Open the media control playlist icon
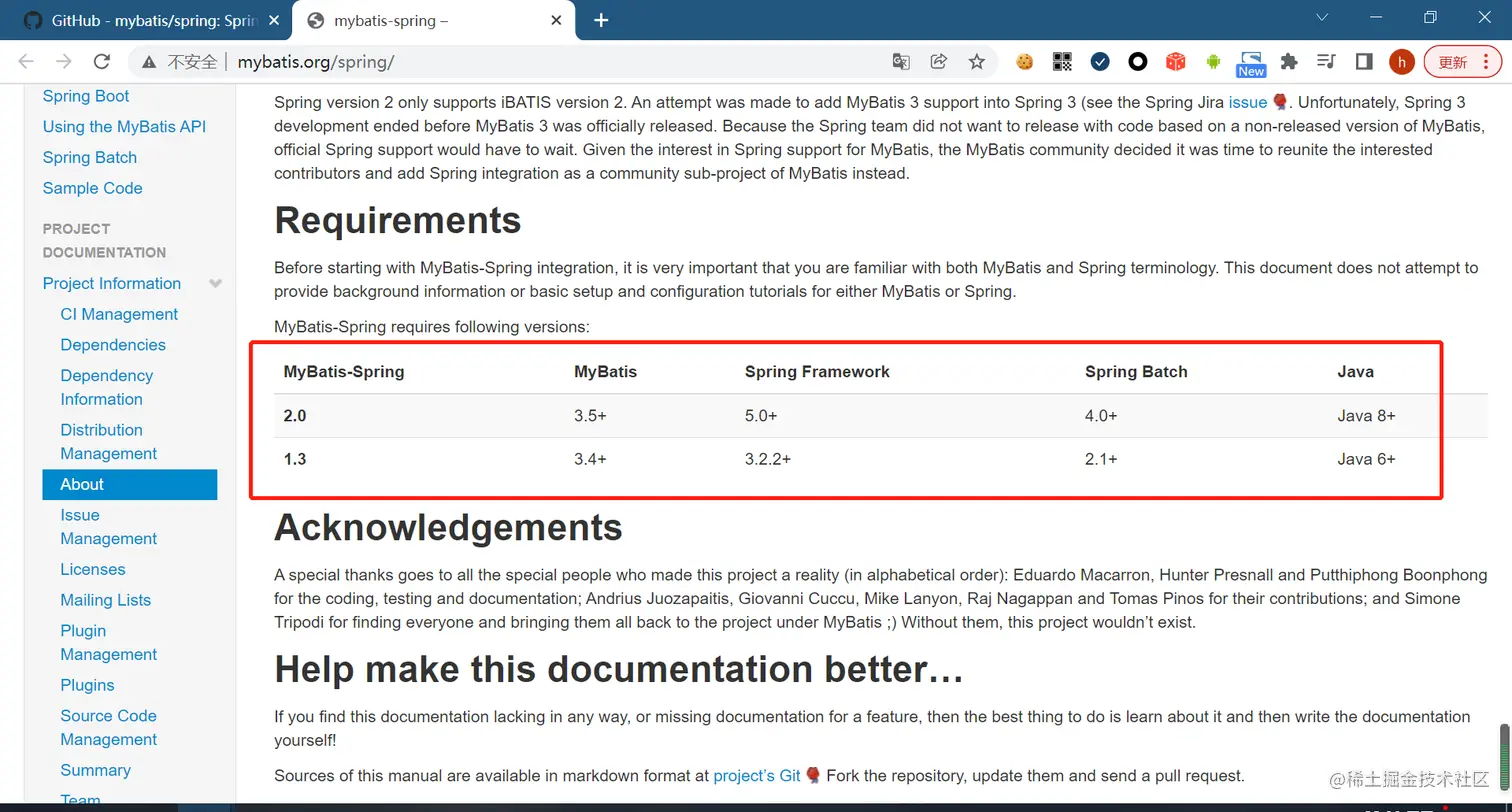The height and width of the screenshot is (812, 1512). coord(1327,62)
